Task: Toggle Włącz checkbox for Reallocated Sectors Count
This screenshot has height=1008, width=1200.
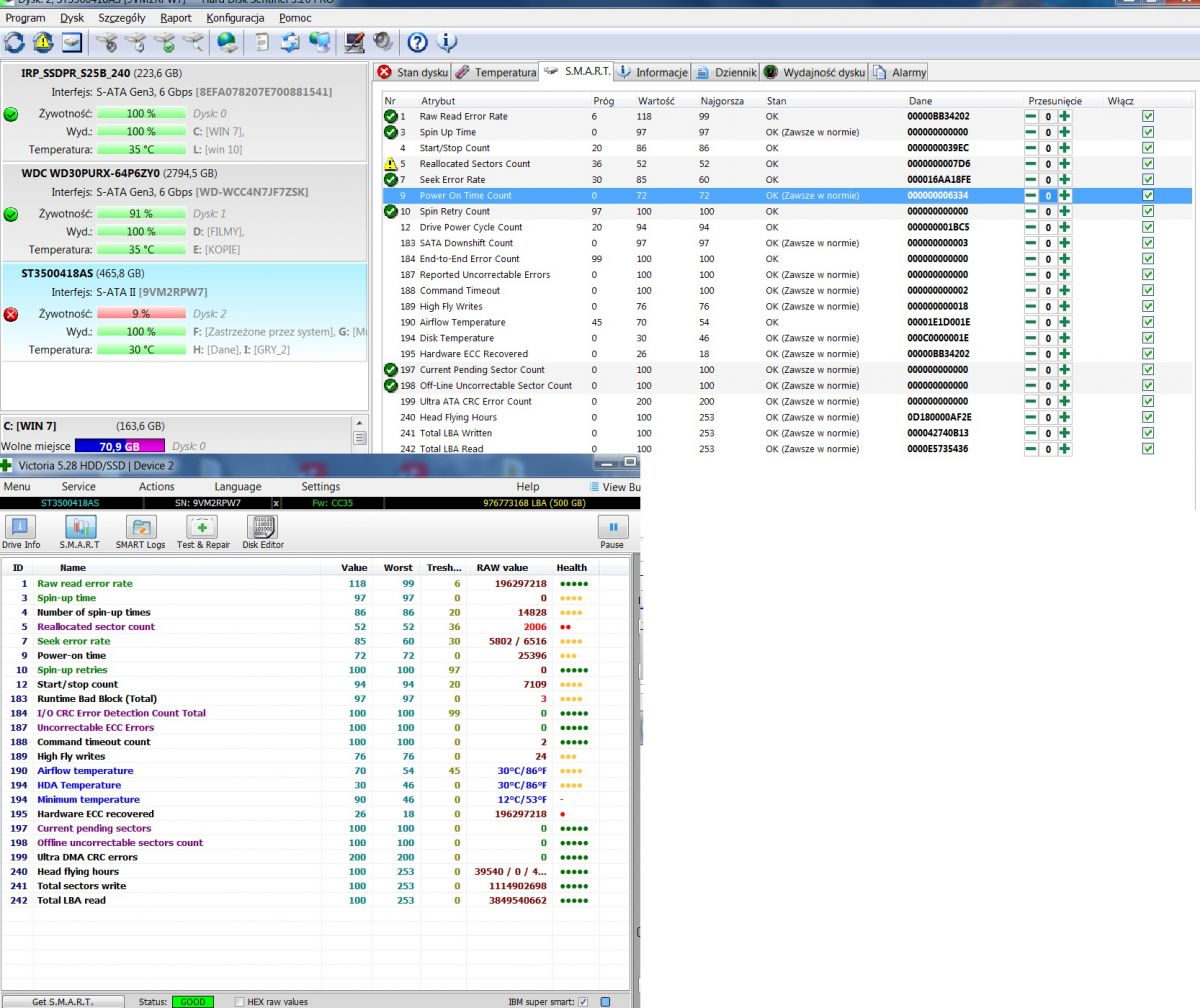Action: pyautogui.click(x=1148, y=164)
